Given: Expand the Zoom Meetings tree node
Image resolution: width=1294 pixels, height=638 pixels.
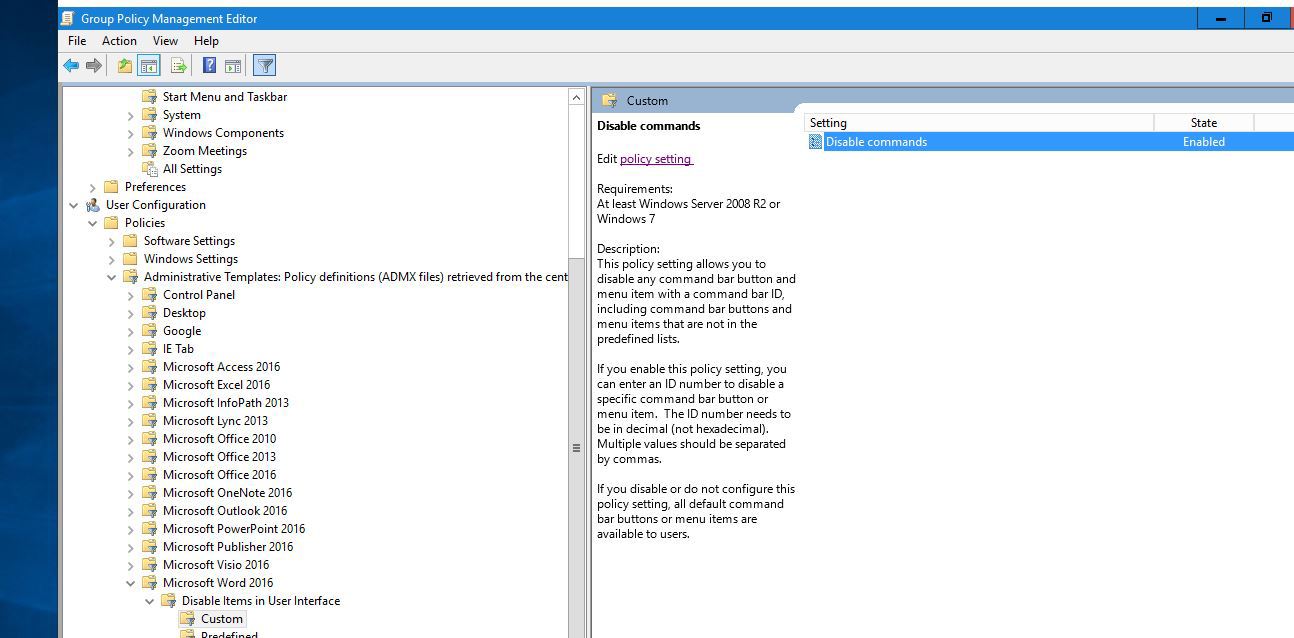Looking at the screenshot, I should click(130, 151).
